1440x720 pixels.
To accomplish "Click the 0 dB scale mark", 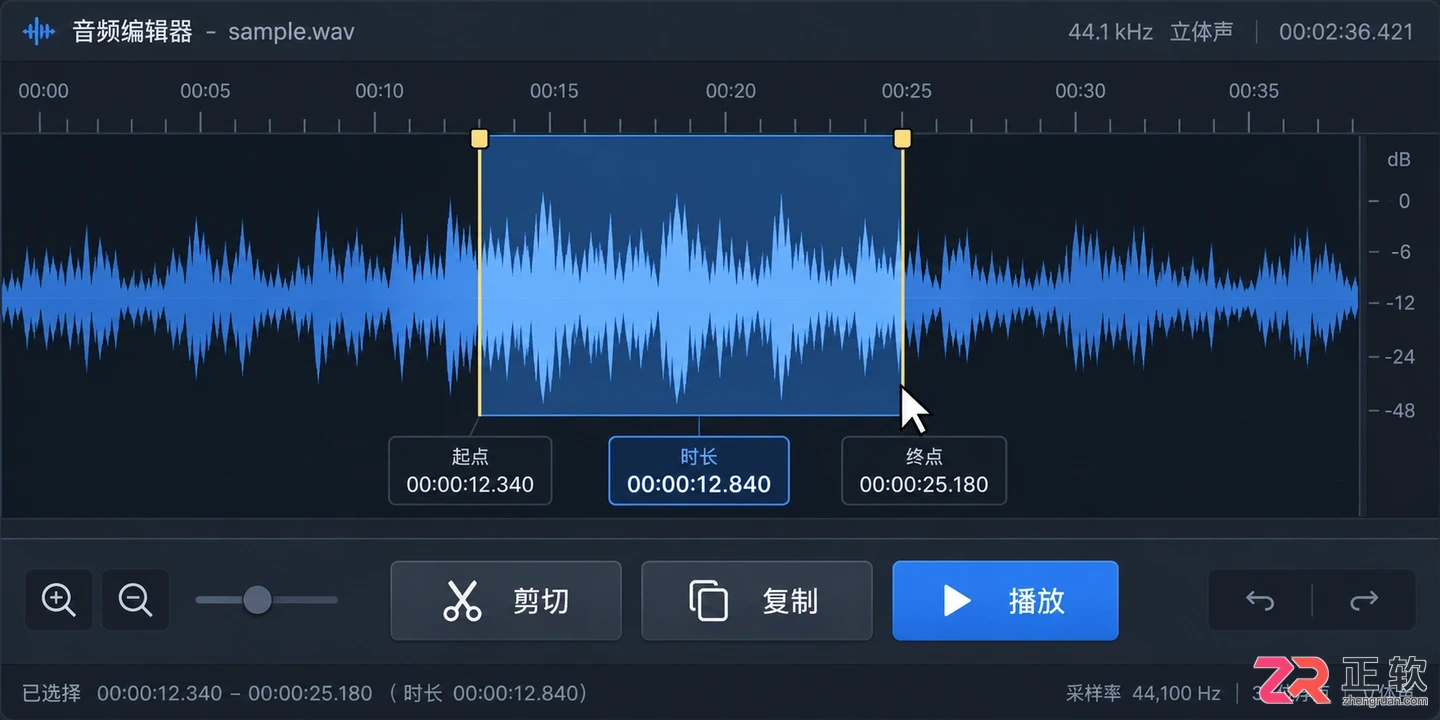I will pos(1405,201).
